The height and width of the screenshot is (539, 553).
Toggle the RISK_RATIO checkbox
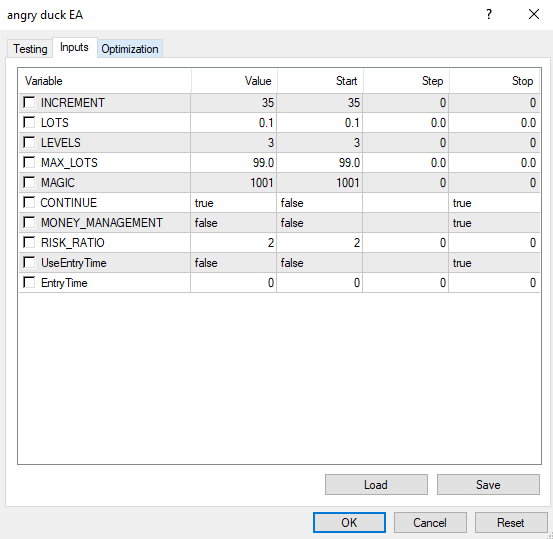pyautogui.click(x=29, y=242)
